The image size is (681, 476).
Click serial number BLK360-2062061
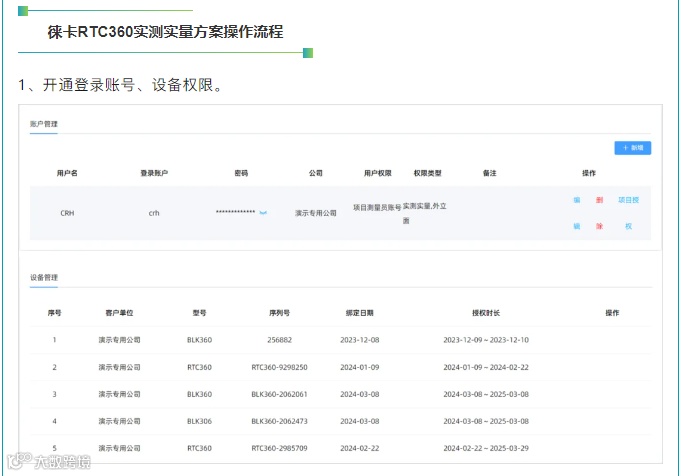[x=279, y=394]
